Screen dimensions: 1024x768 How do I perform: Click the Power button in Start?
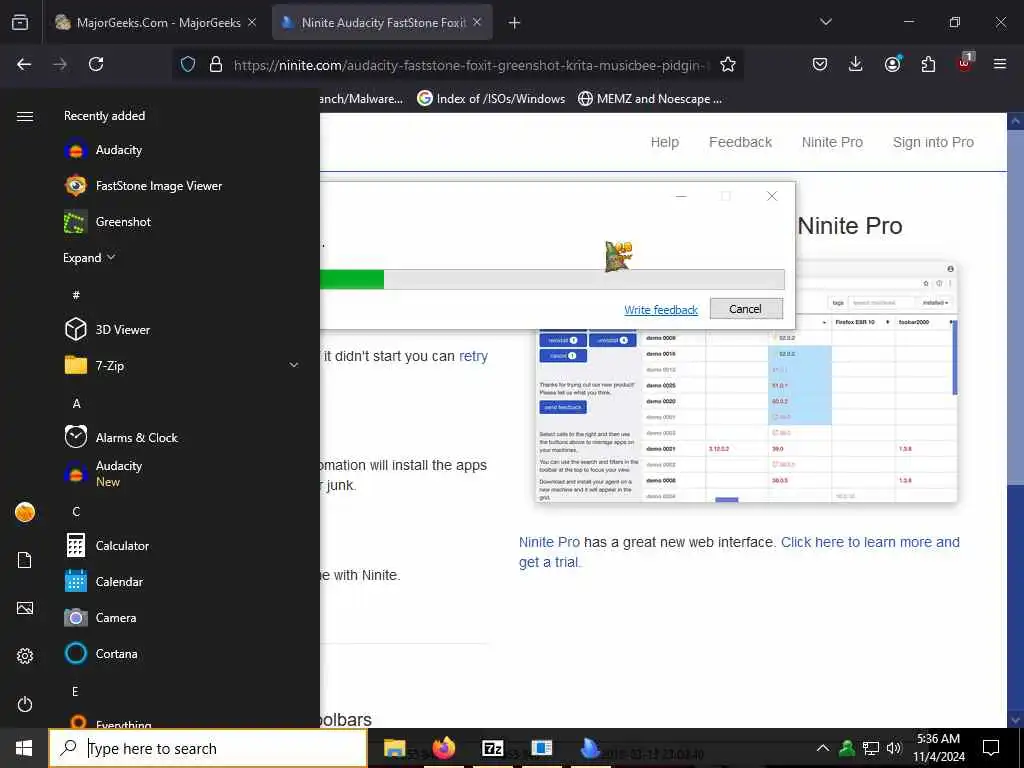pos(25,704)
